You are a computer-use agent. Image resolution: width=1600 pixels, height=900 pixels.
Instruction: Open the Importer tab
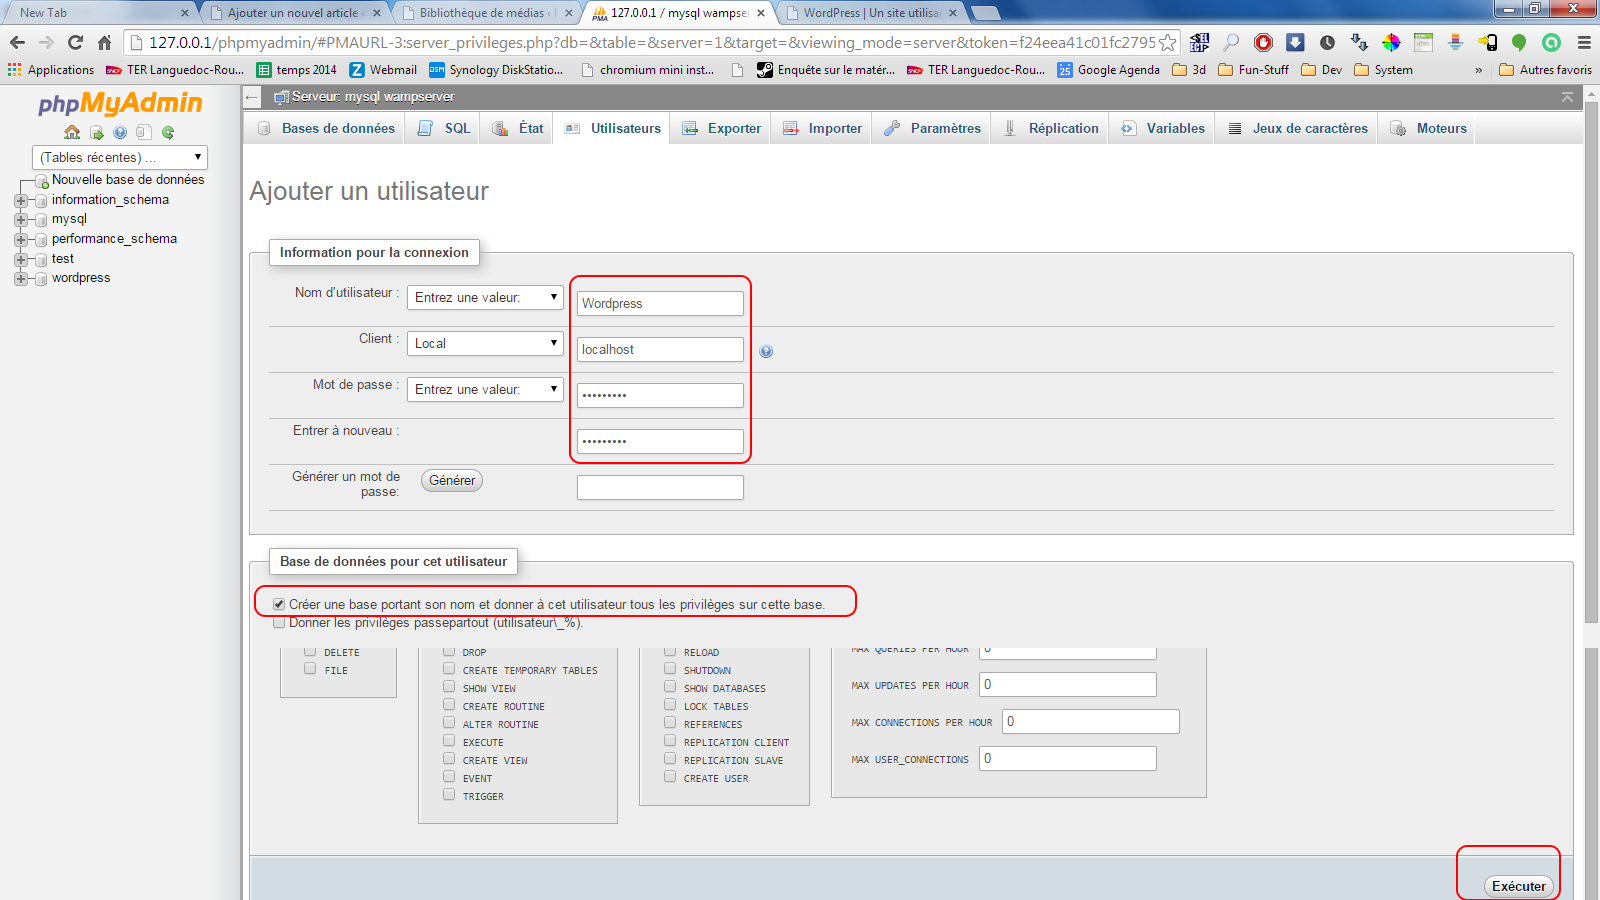tap(822, 128)
